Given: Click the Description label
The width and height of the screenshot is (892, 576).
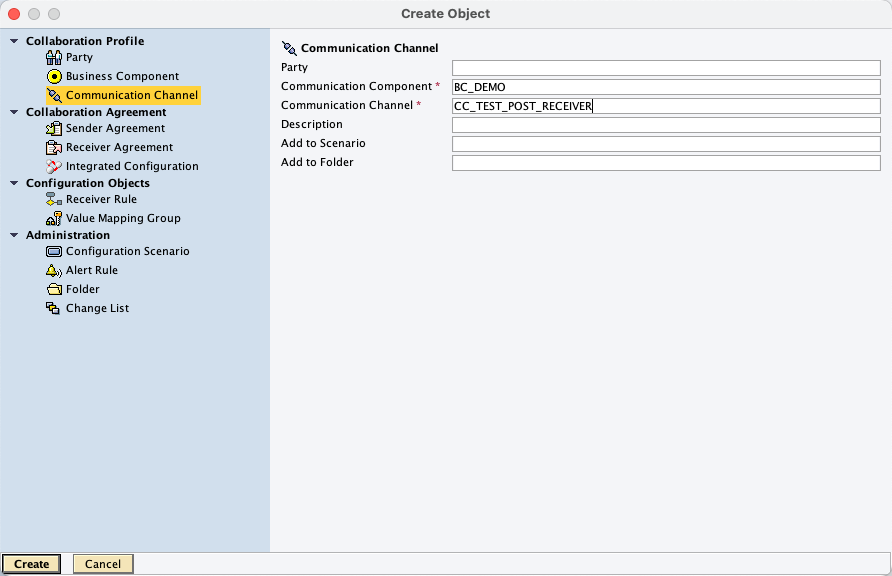Looking at the screenshot, I should point(312,124).
